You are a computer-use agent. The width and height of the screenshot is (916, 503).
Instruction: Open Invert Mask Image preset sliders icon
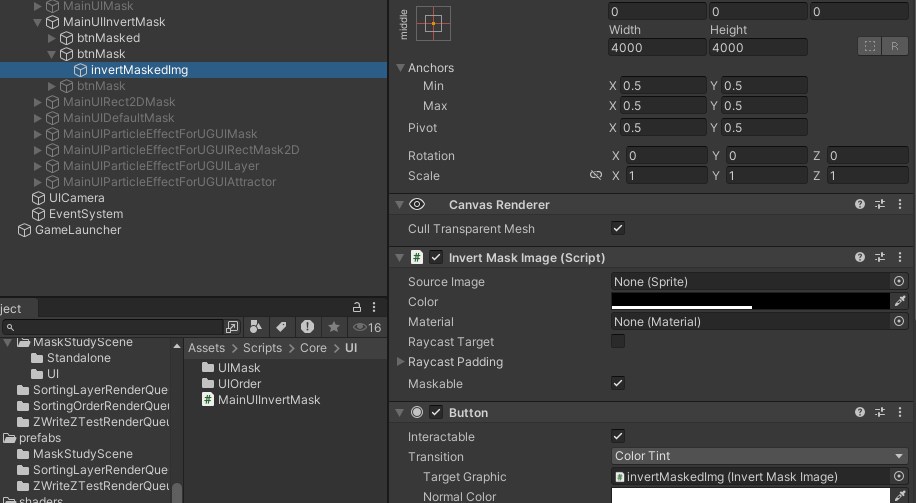pyautogui.click(x=880, y=257)
